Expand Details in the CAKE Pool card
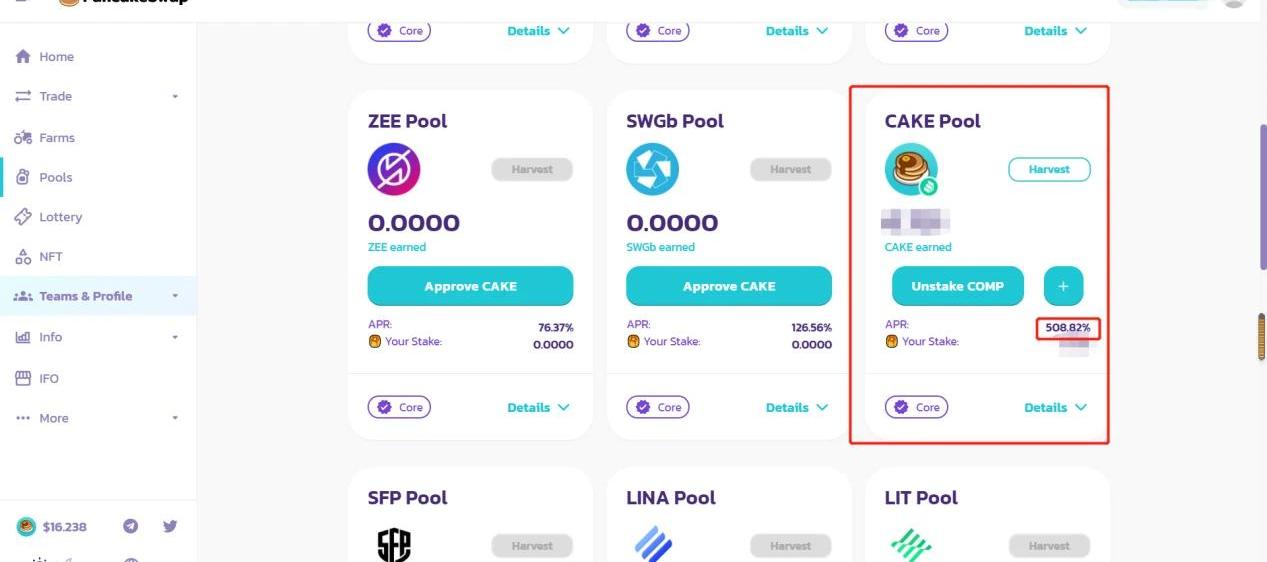 click(1055, 407)
